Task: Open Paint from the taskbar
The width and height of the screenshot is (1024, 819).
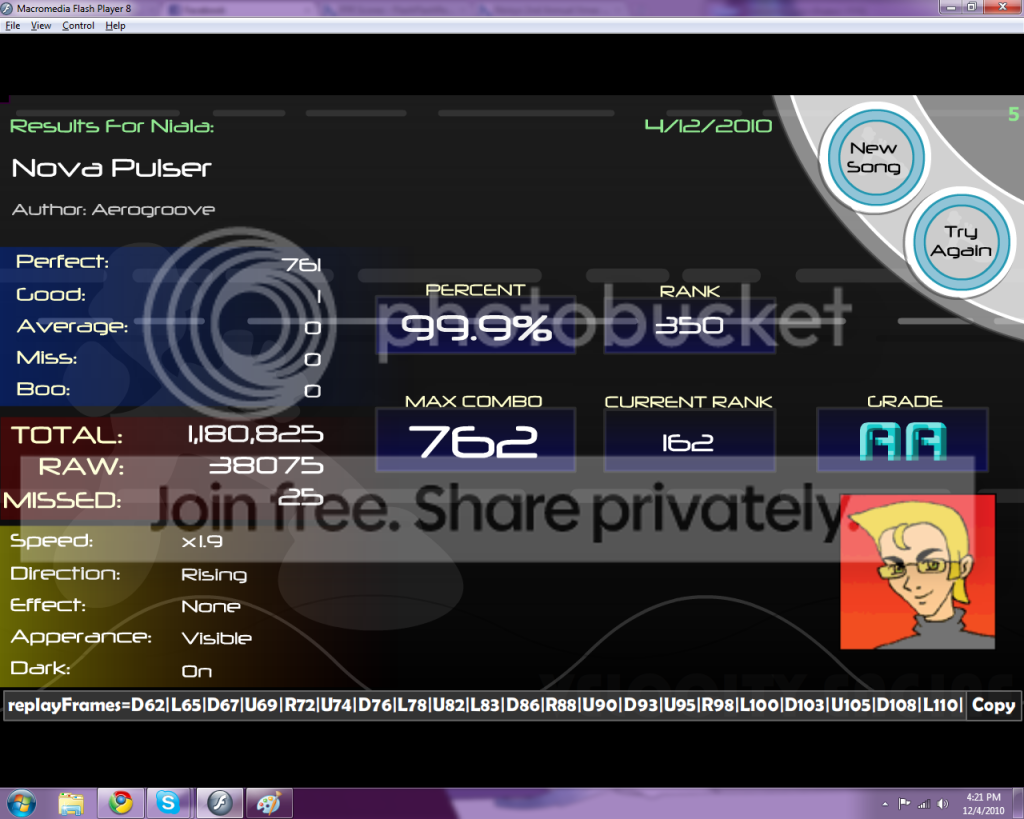Action: 269,802
